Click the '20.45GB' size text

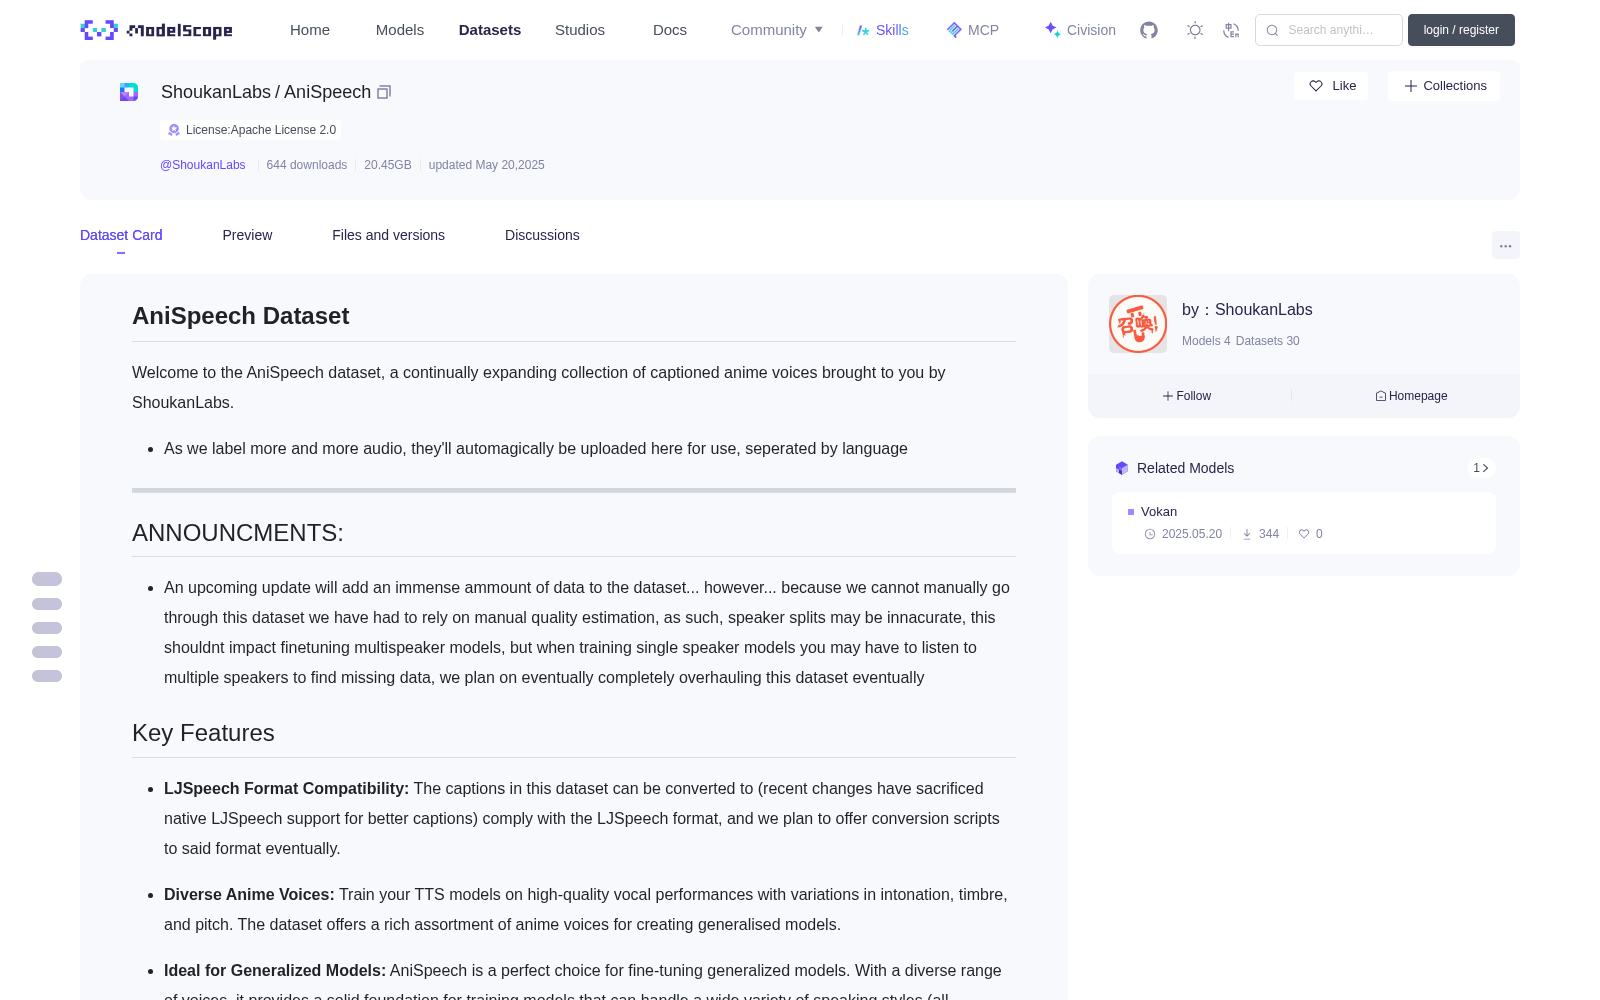pyautogui.click(x=388, y=165)
